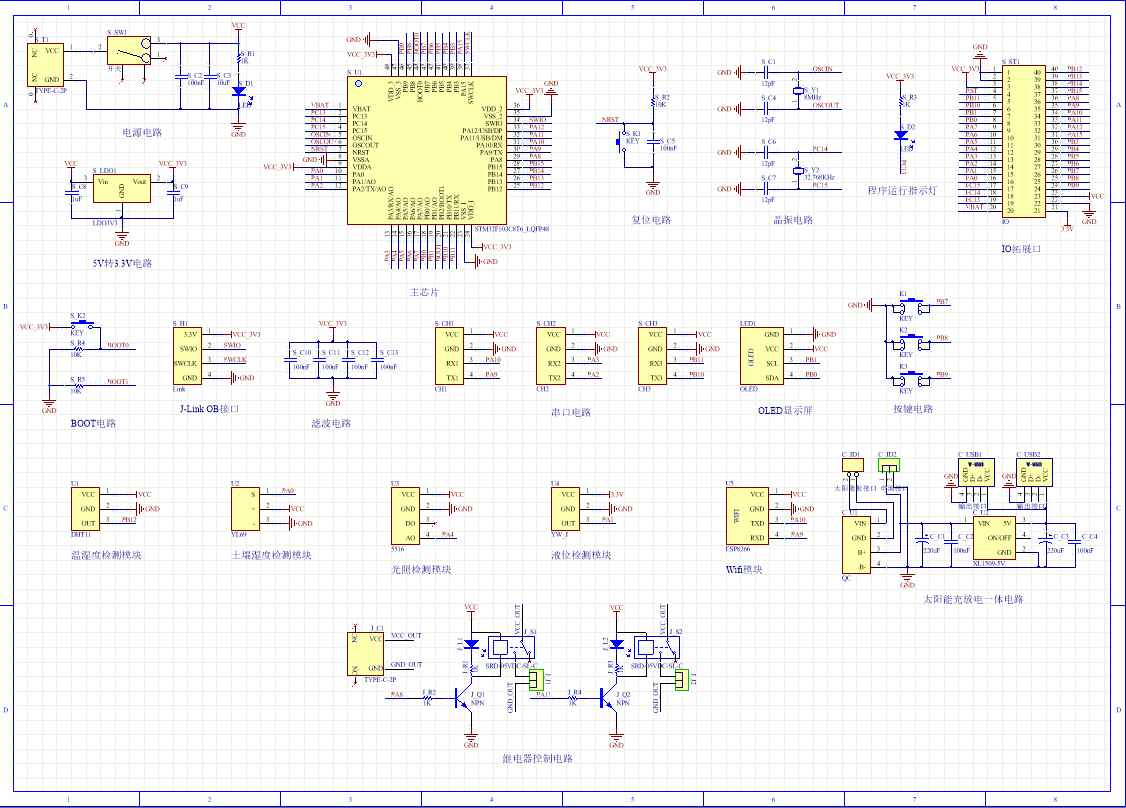This screenshot has width=1126, height=808.
Task: Click the 液位检测模块 label
Action: pyautogui.click(x=581, y=555)
